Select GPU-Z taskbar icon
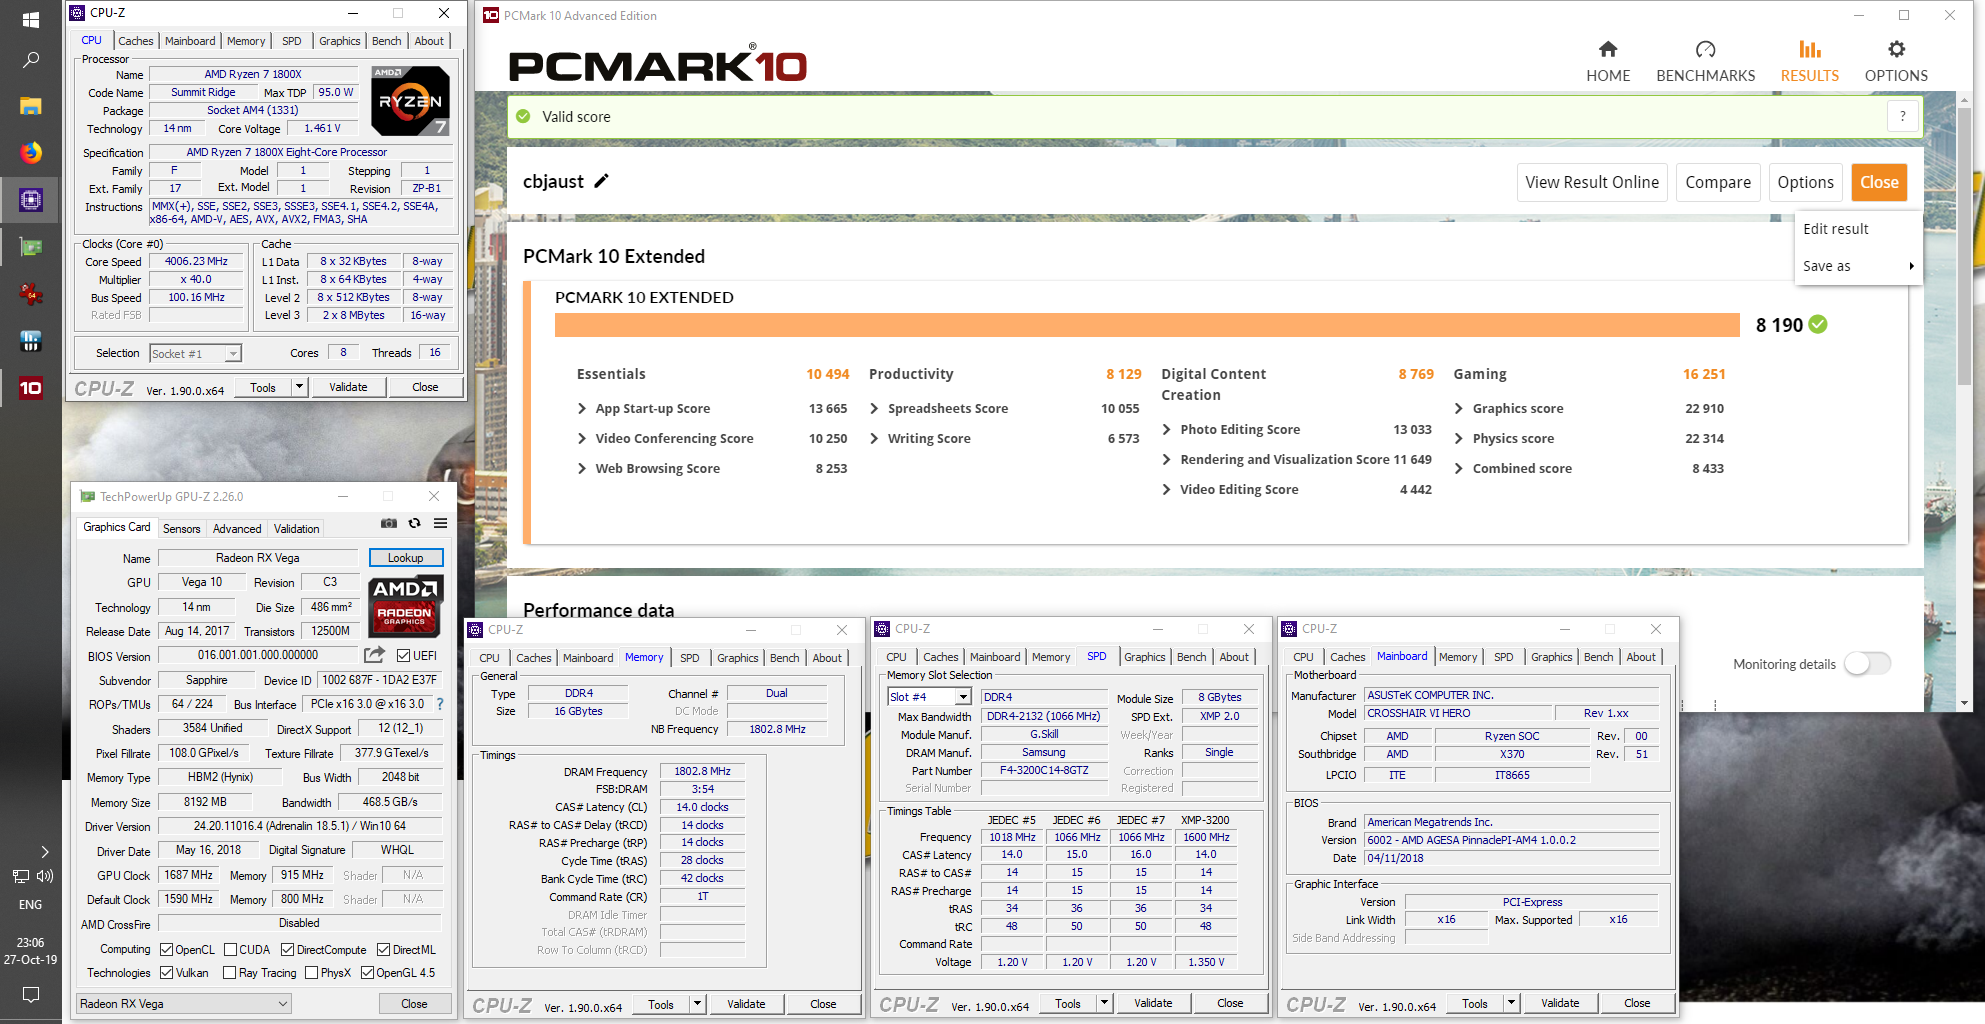Viewport: 1985px width, 1024px height. point(30,246)
